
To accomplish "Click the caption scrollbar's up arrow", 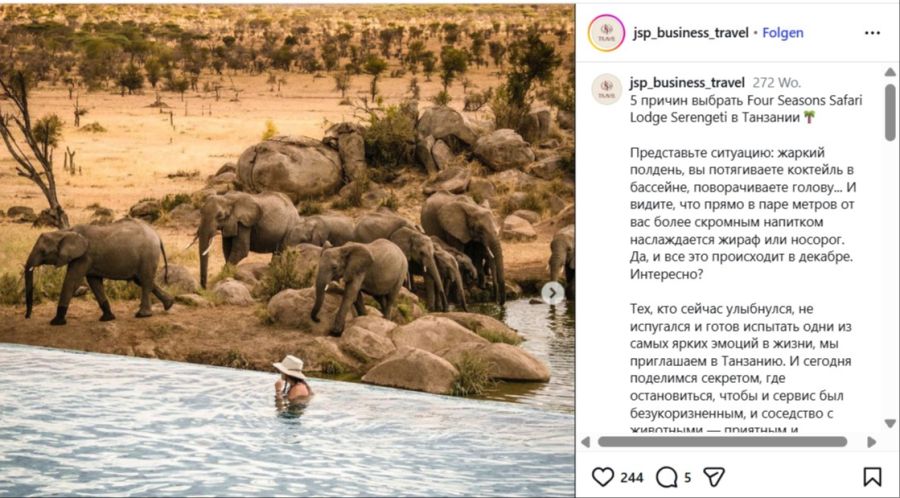I will point(889,73).
